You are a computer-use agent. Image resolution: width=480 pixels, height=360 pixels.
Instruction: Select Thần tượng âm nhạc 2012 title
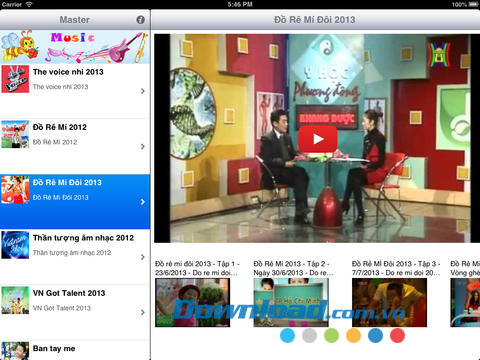tap(83, 238)
